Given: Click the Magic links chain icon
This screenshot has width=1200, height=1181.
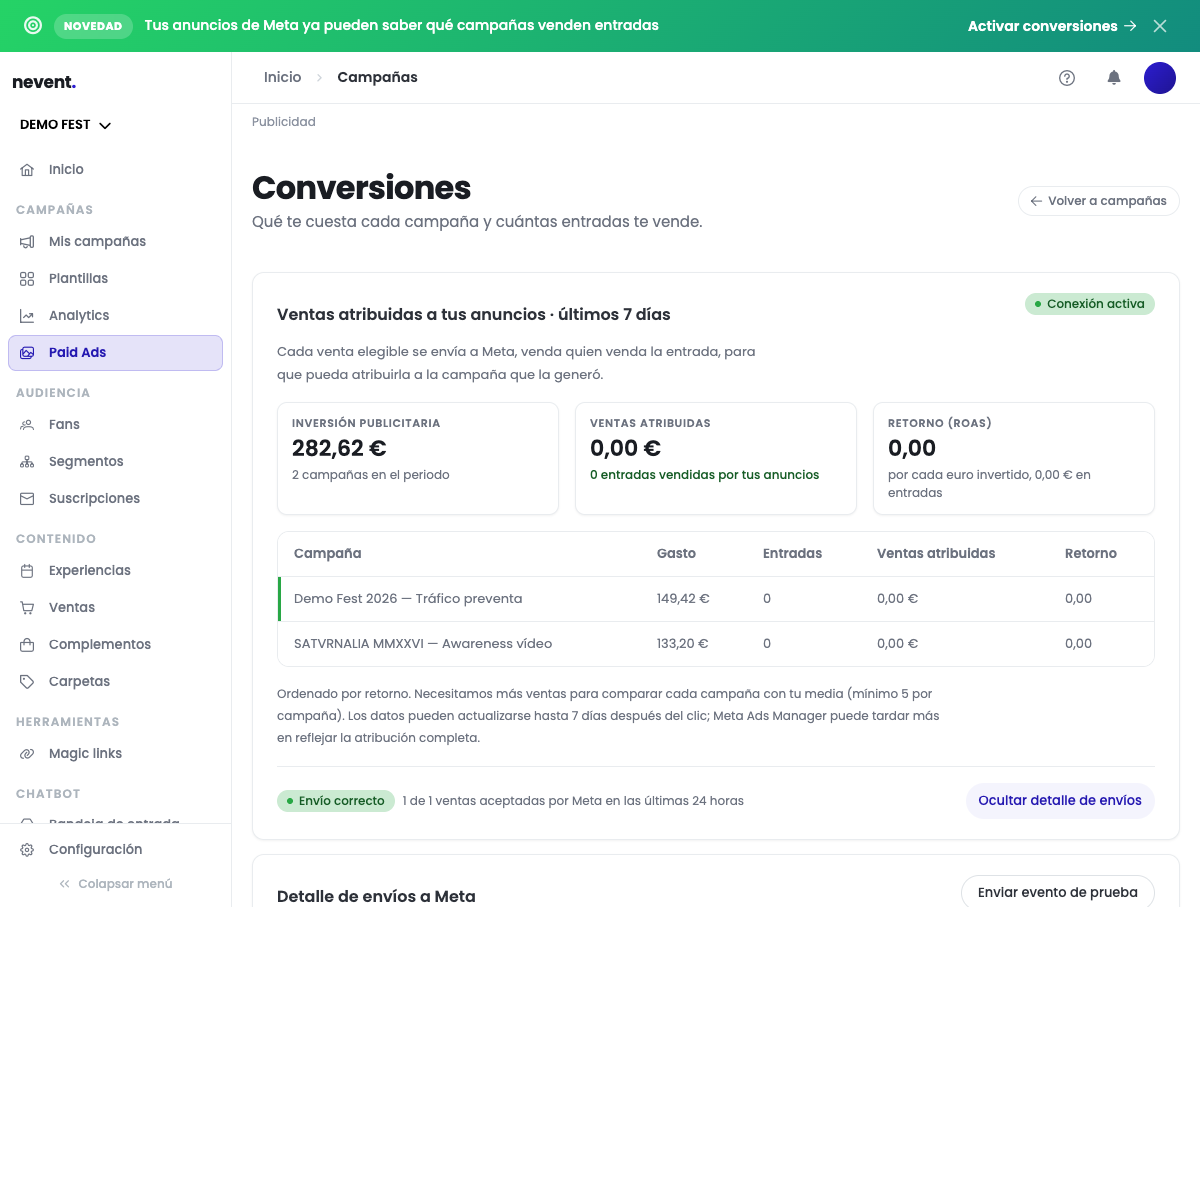Looking at the screenshot, I should [x=27, y=754].
